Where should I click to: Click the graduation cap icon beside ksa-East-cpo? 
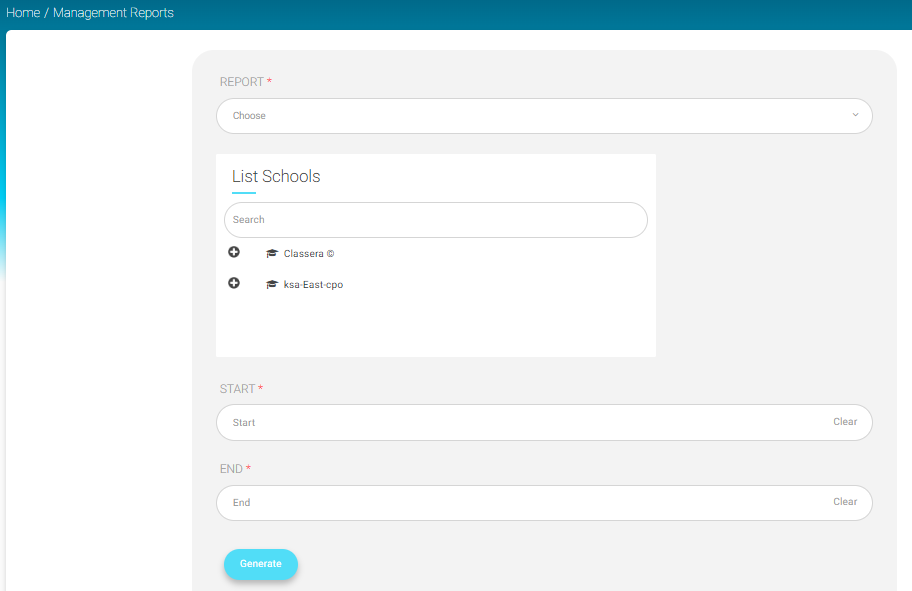pos(272,285)
